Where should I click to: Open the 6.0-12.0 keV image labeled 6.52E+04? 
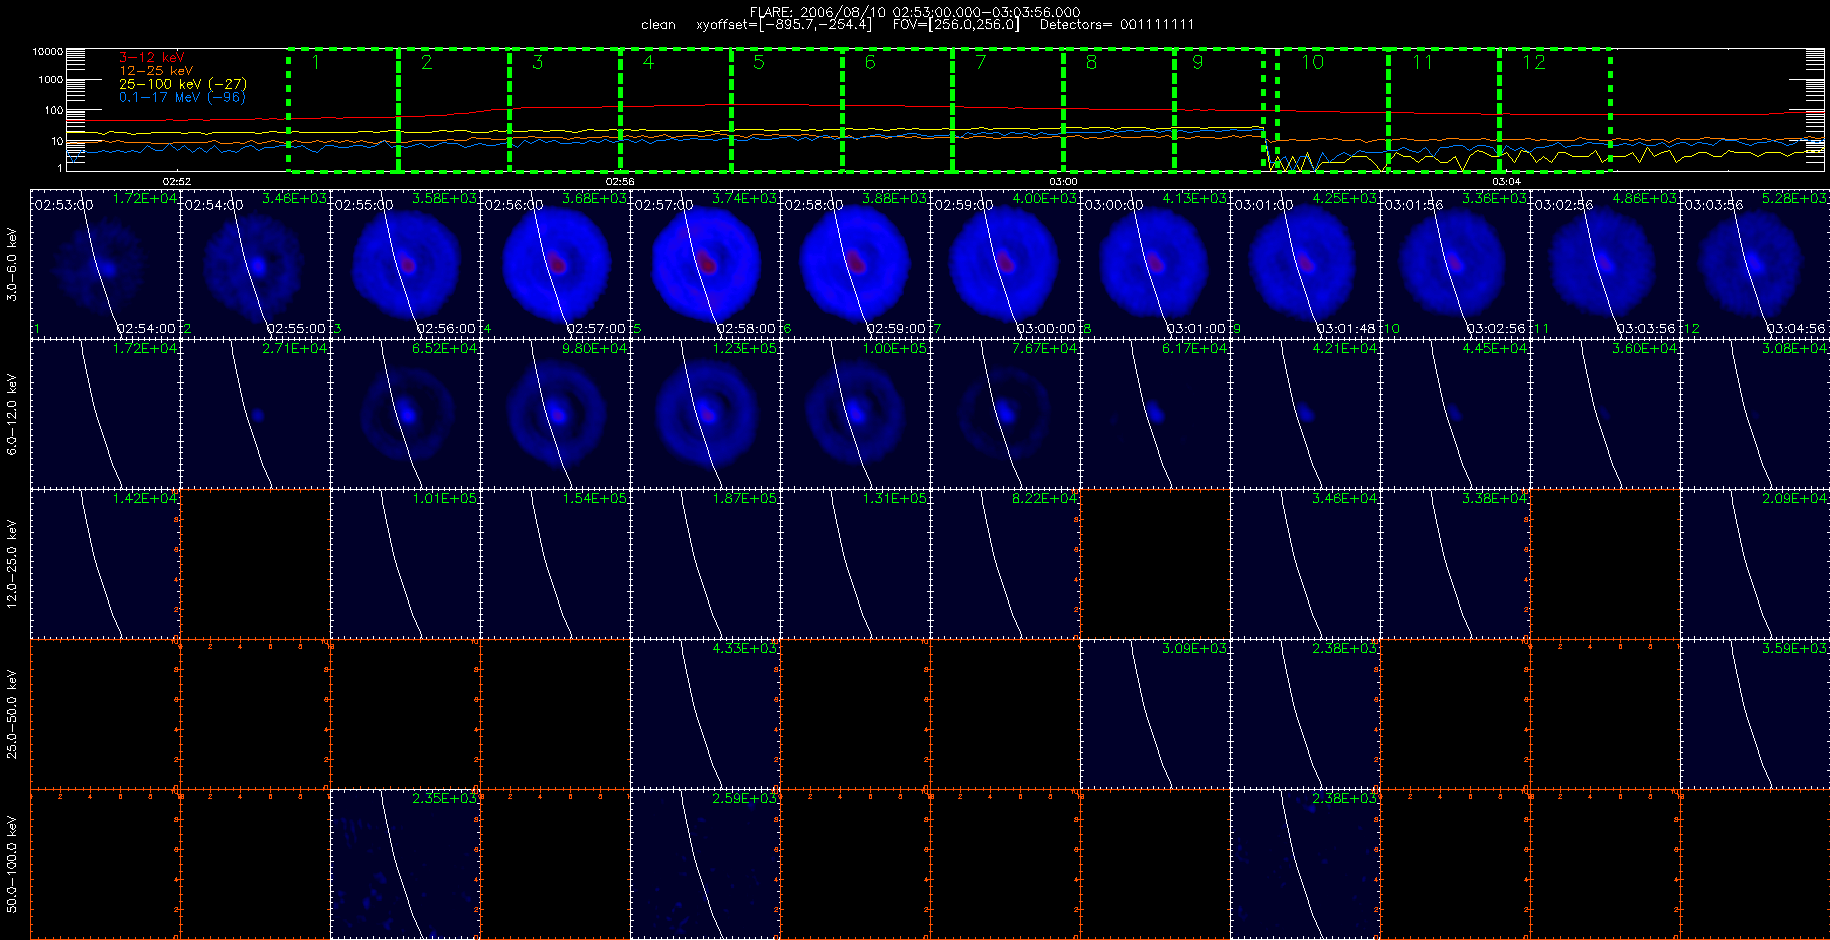pyautogui.click(x=406, y=413)
